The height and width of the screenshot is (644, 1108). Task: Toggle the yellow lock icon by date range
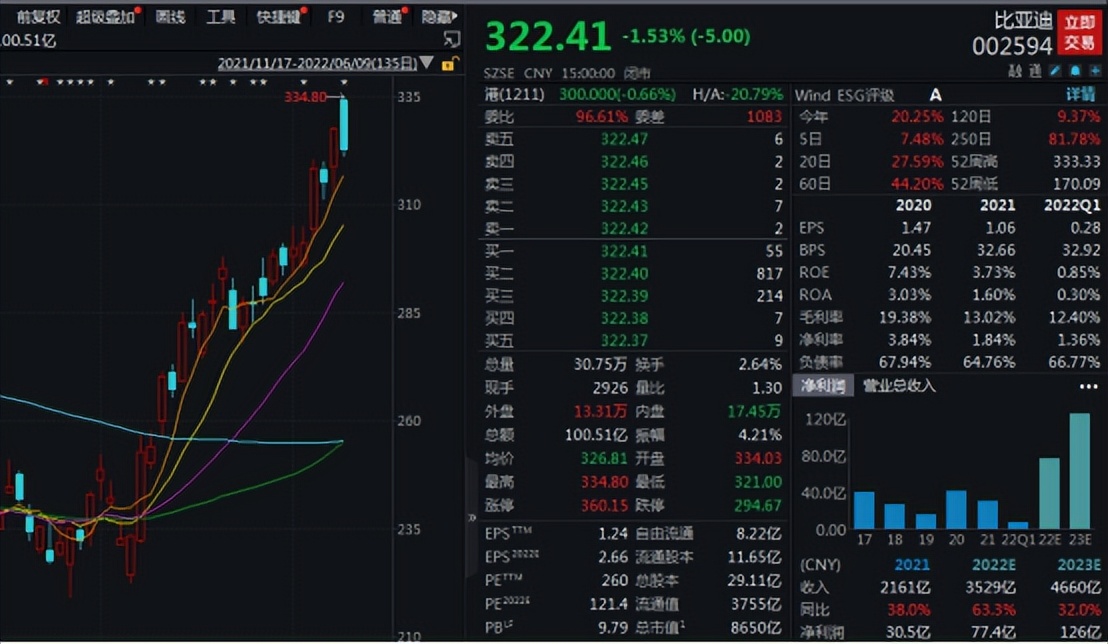click(x=451, y=64)
